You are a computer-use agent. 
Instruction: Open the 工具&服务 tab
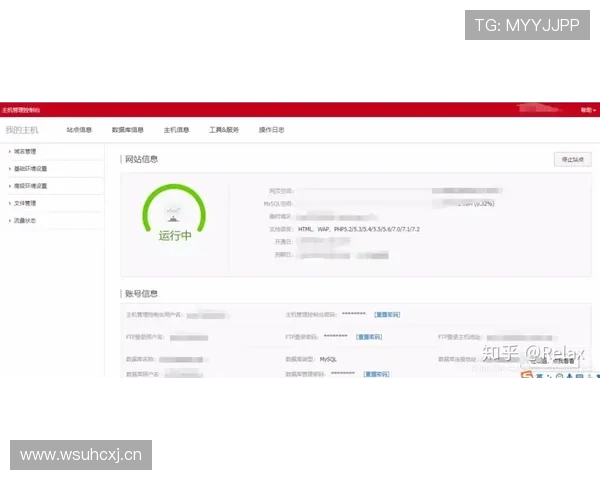coord(224,130)
